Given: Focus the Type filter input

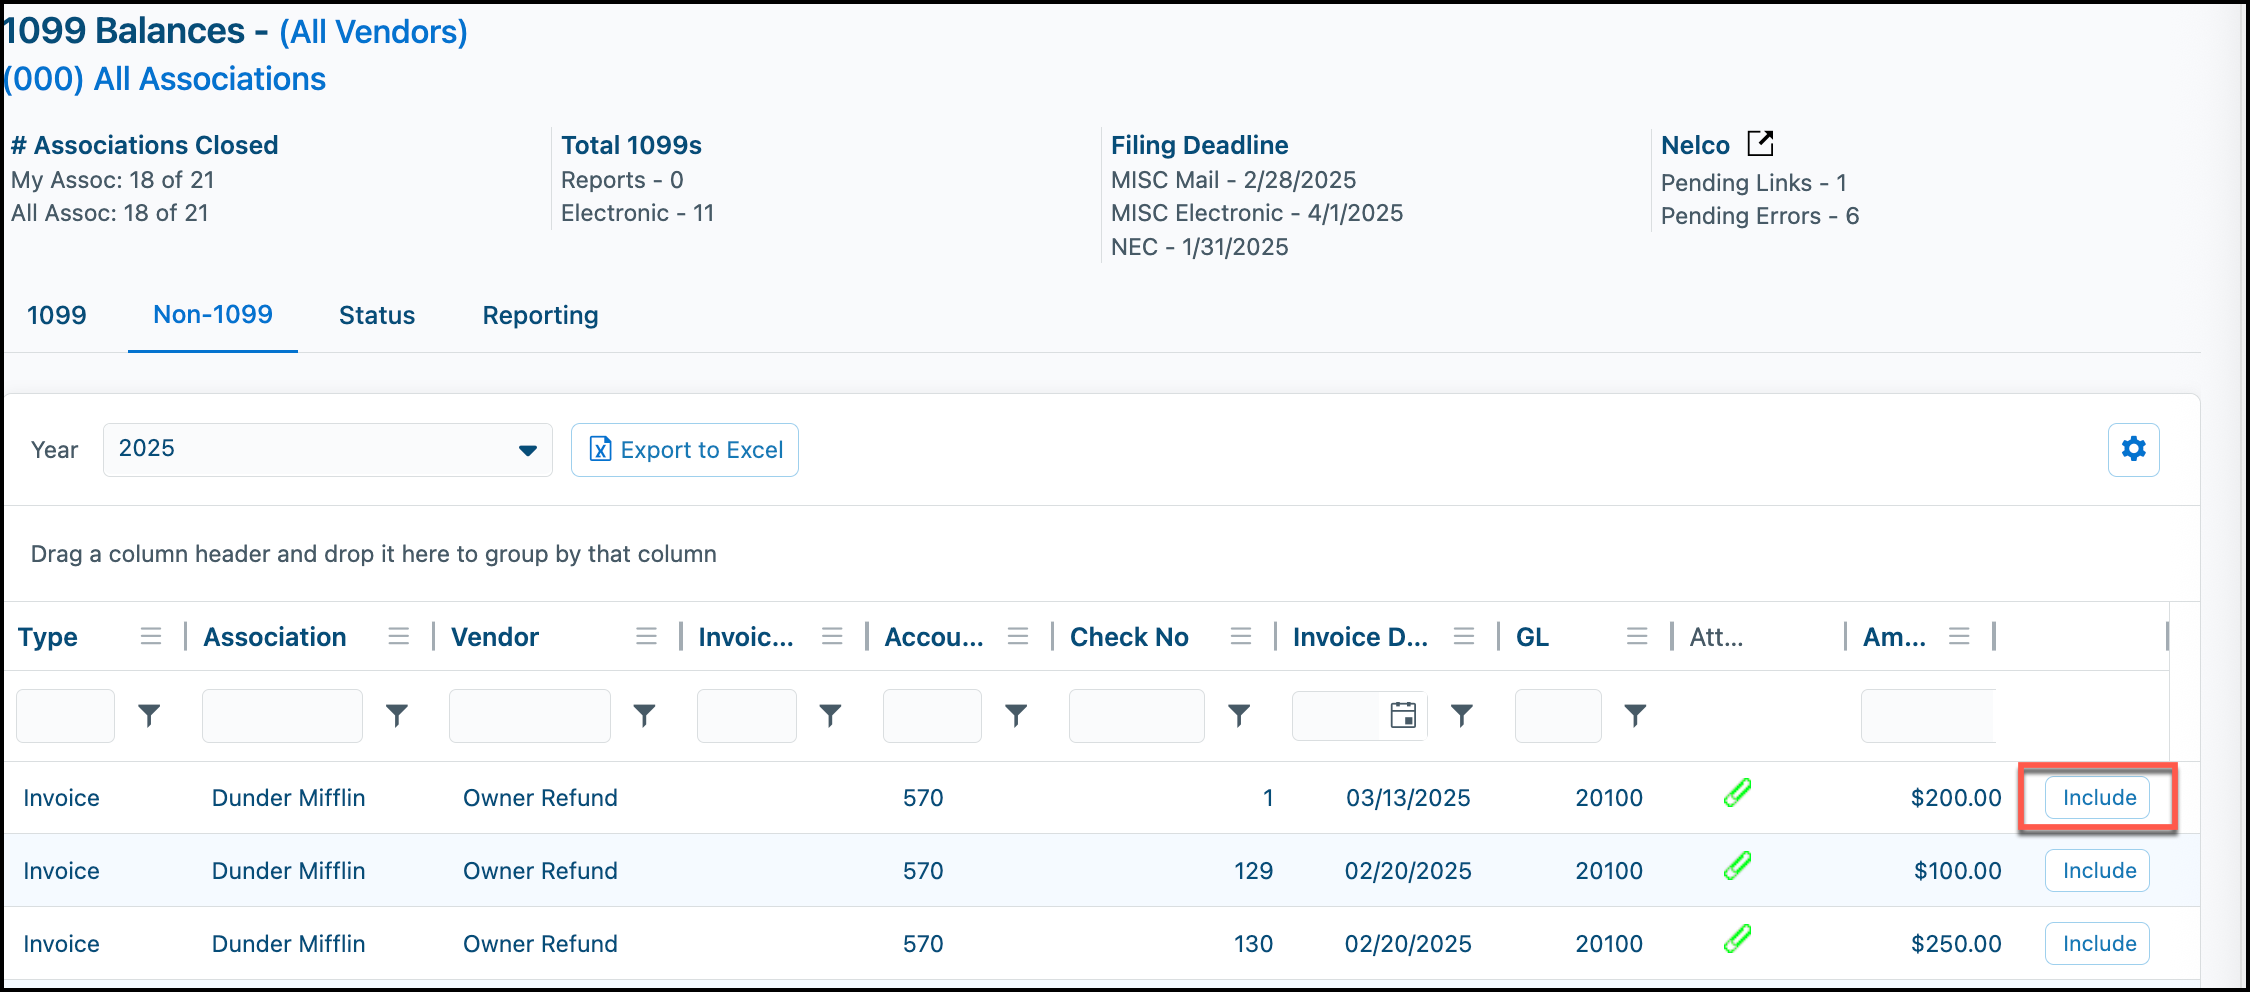Looking at the screenshot, I should 65,716.
